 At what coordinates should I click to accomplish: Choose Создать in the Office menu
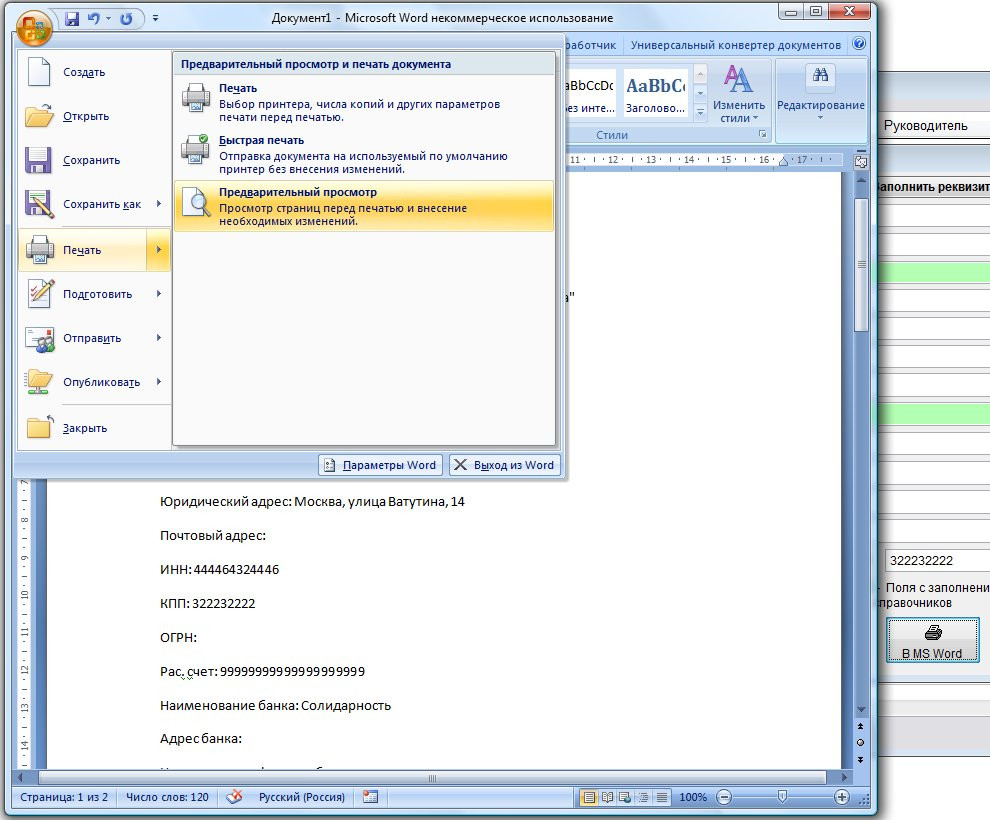click(x=95, y=72)
